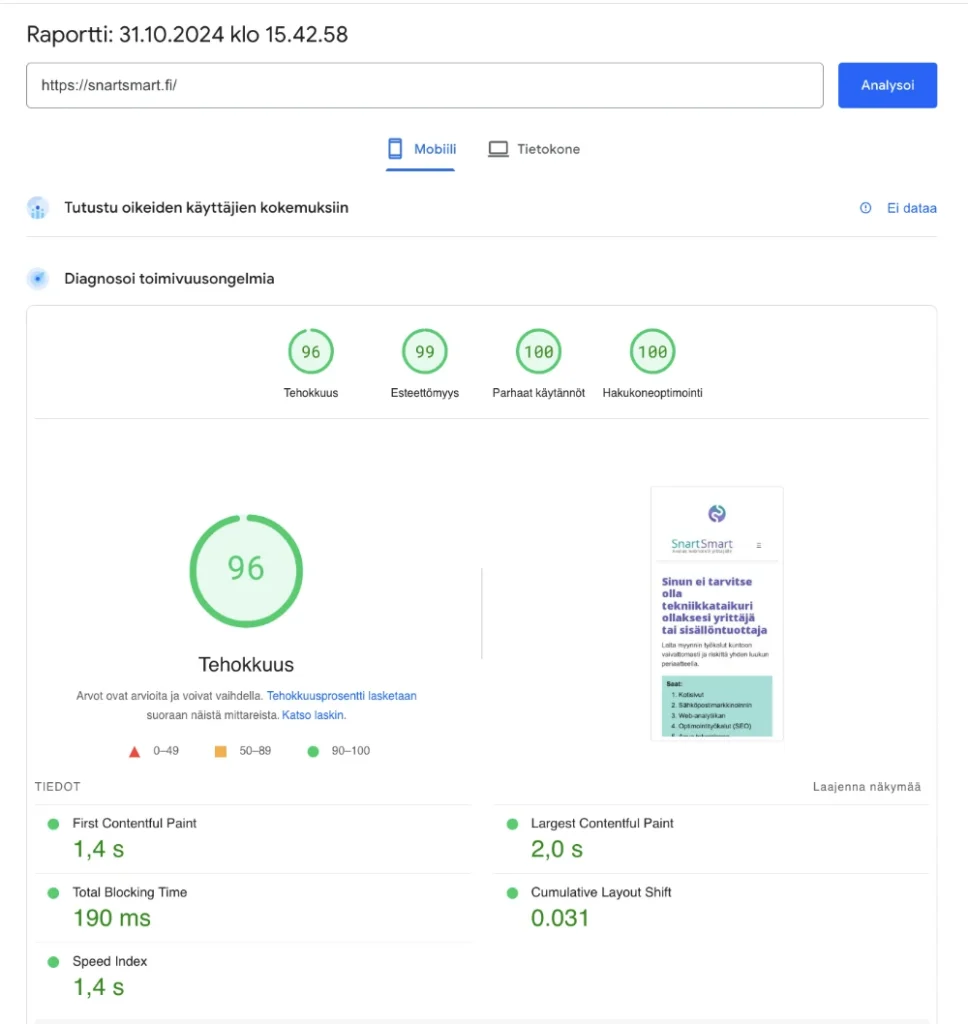
Task: Click the green circle 90–100 legend icon
Action: click(x=313, y=752)
